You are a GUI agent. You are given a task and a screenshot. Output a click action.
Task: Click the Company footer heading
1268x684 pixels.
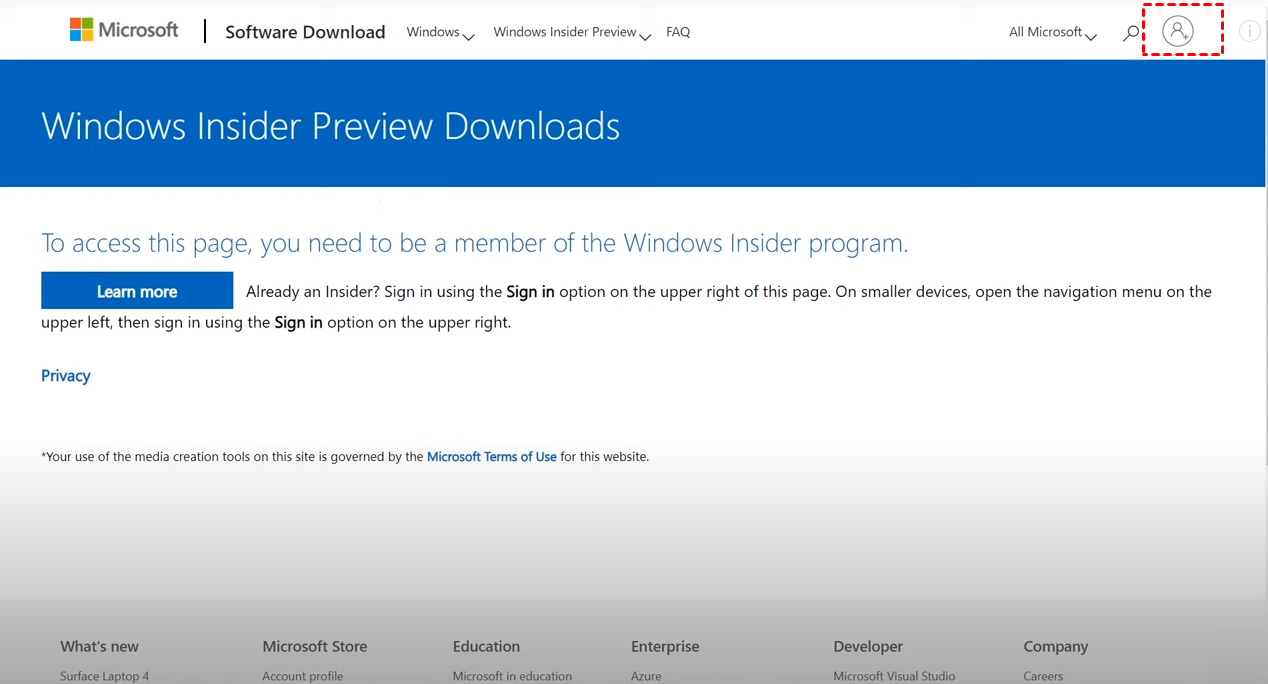[1055, 646]
